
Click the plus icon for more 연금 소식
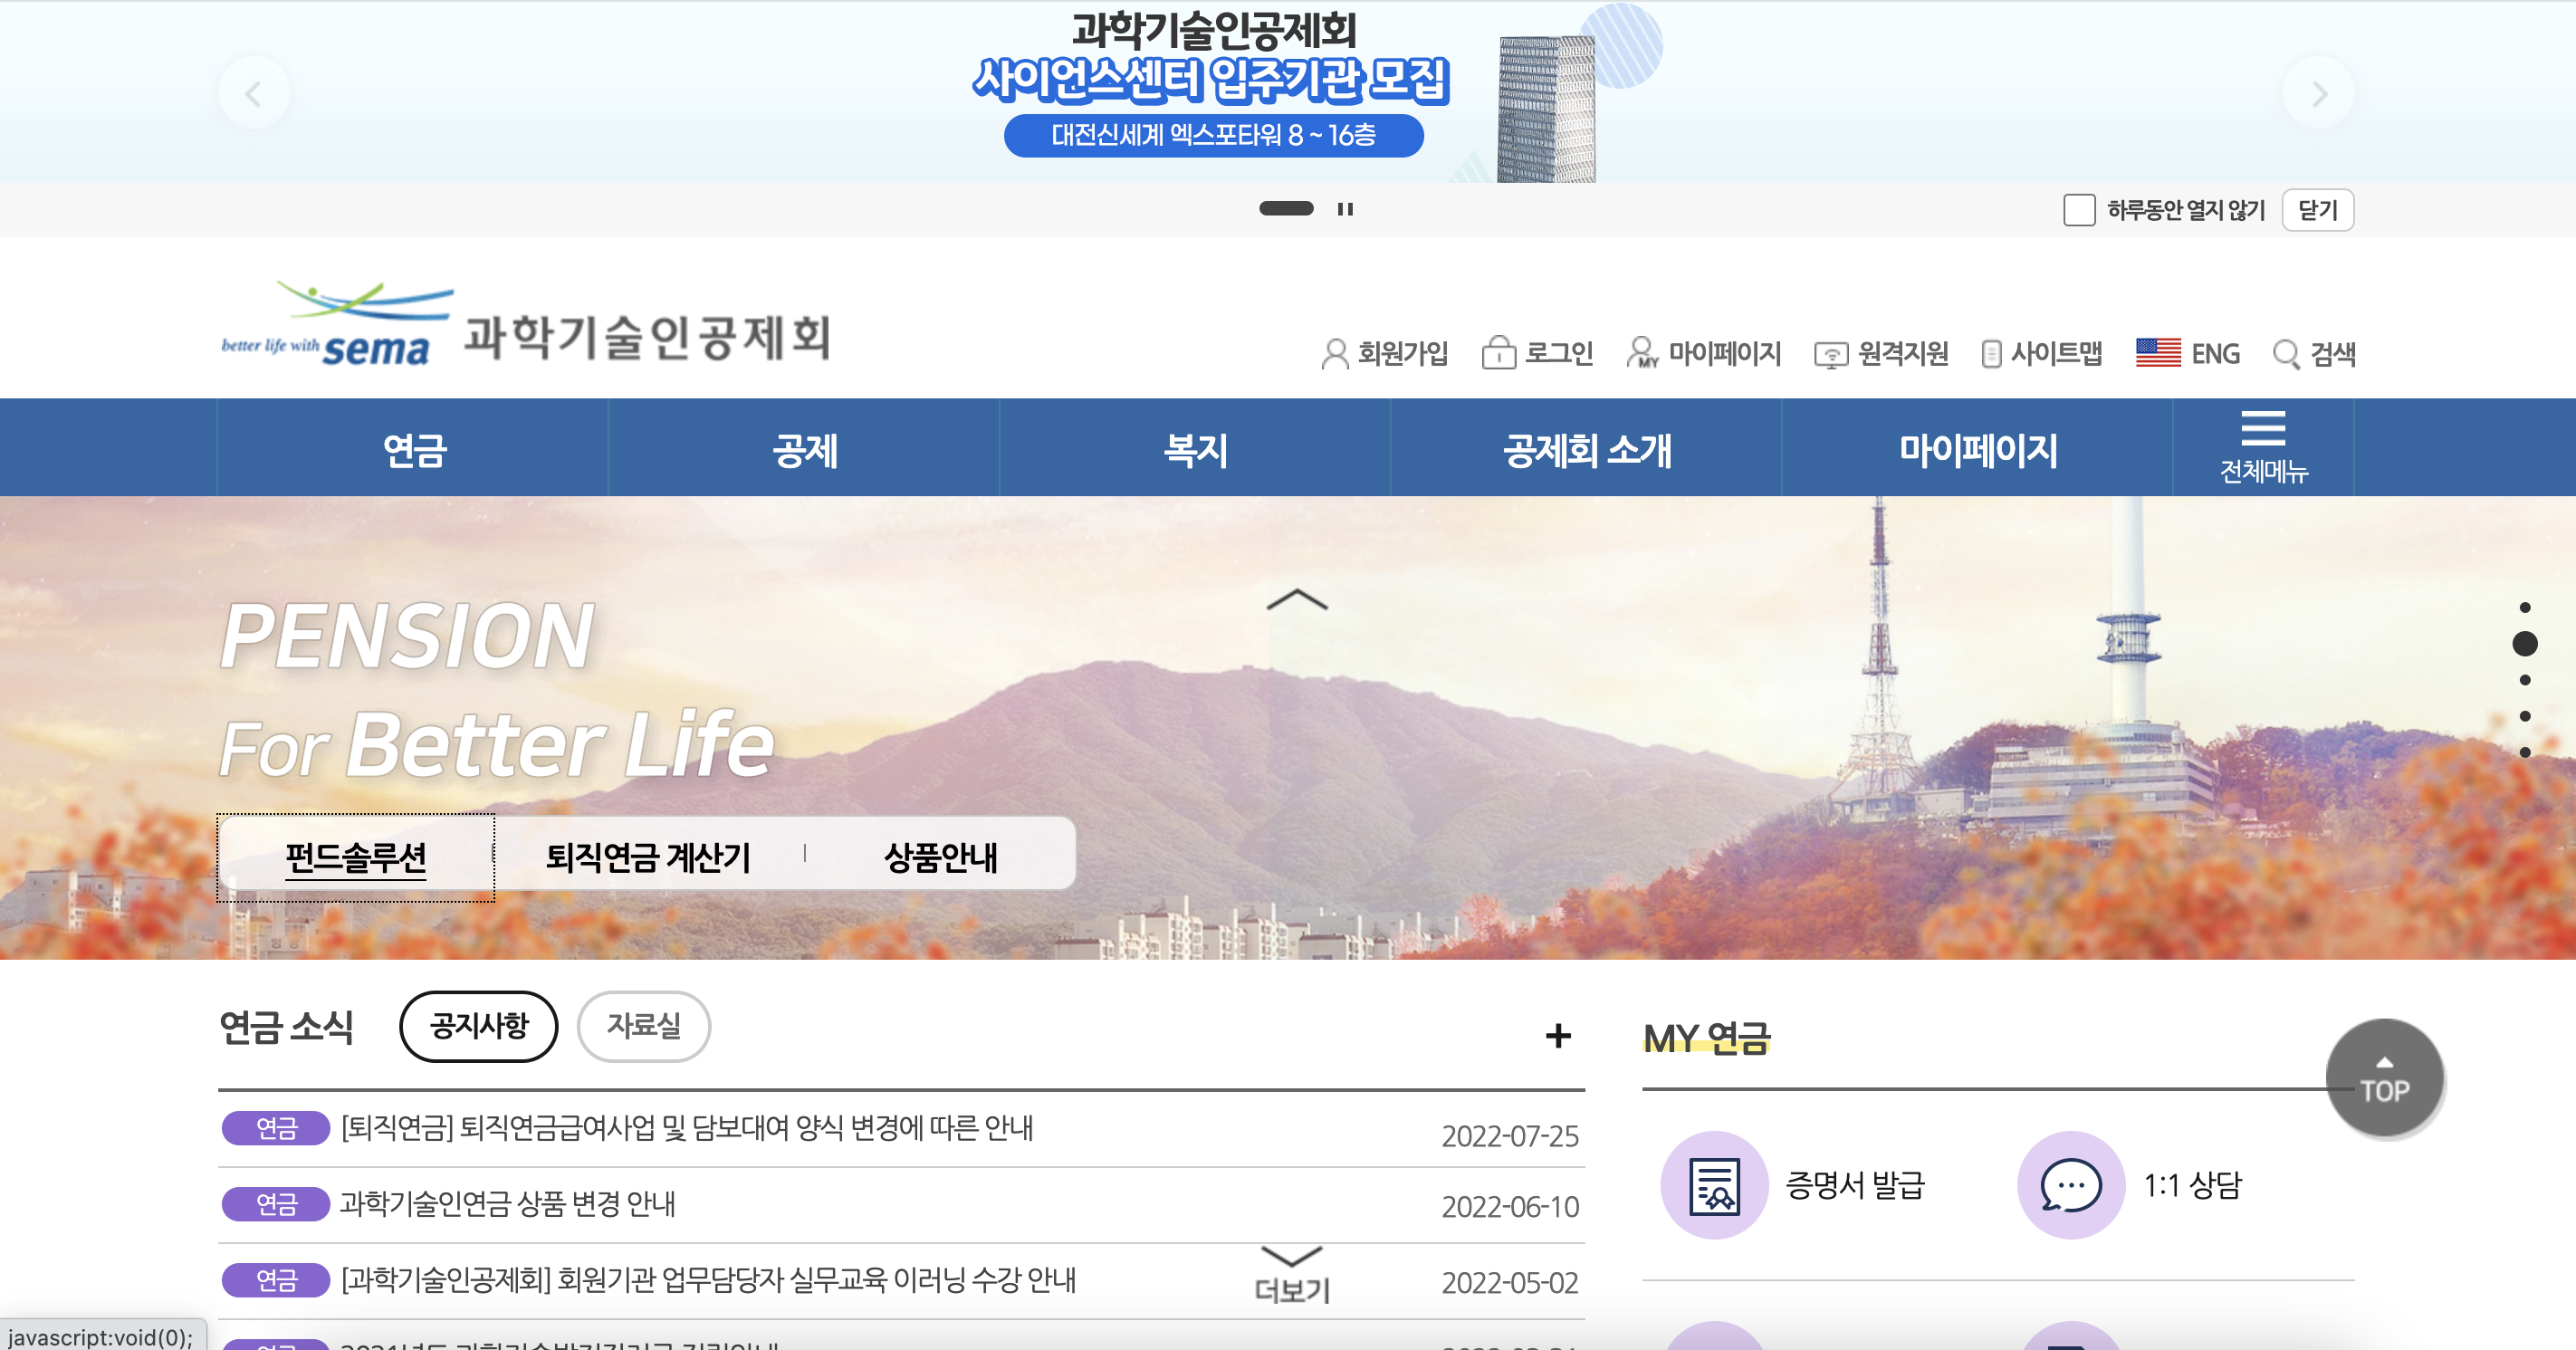1558,1036
